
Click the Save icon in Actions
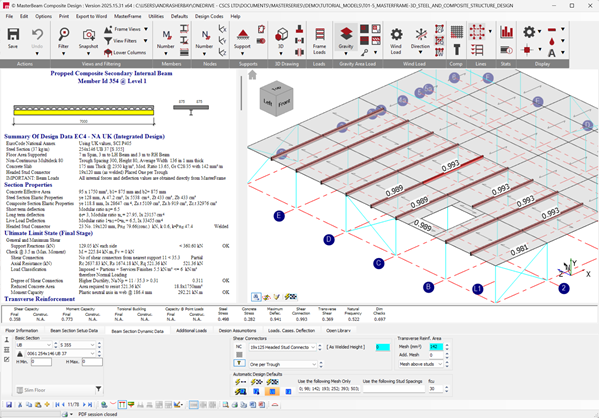(x=13, y=35)
